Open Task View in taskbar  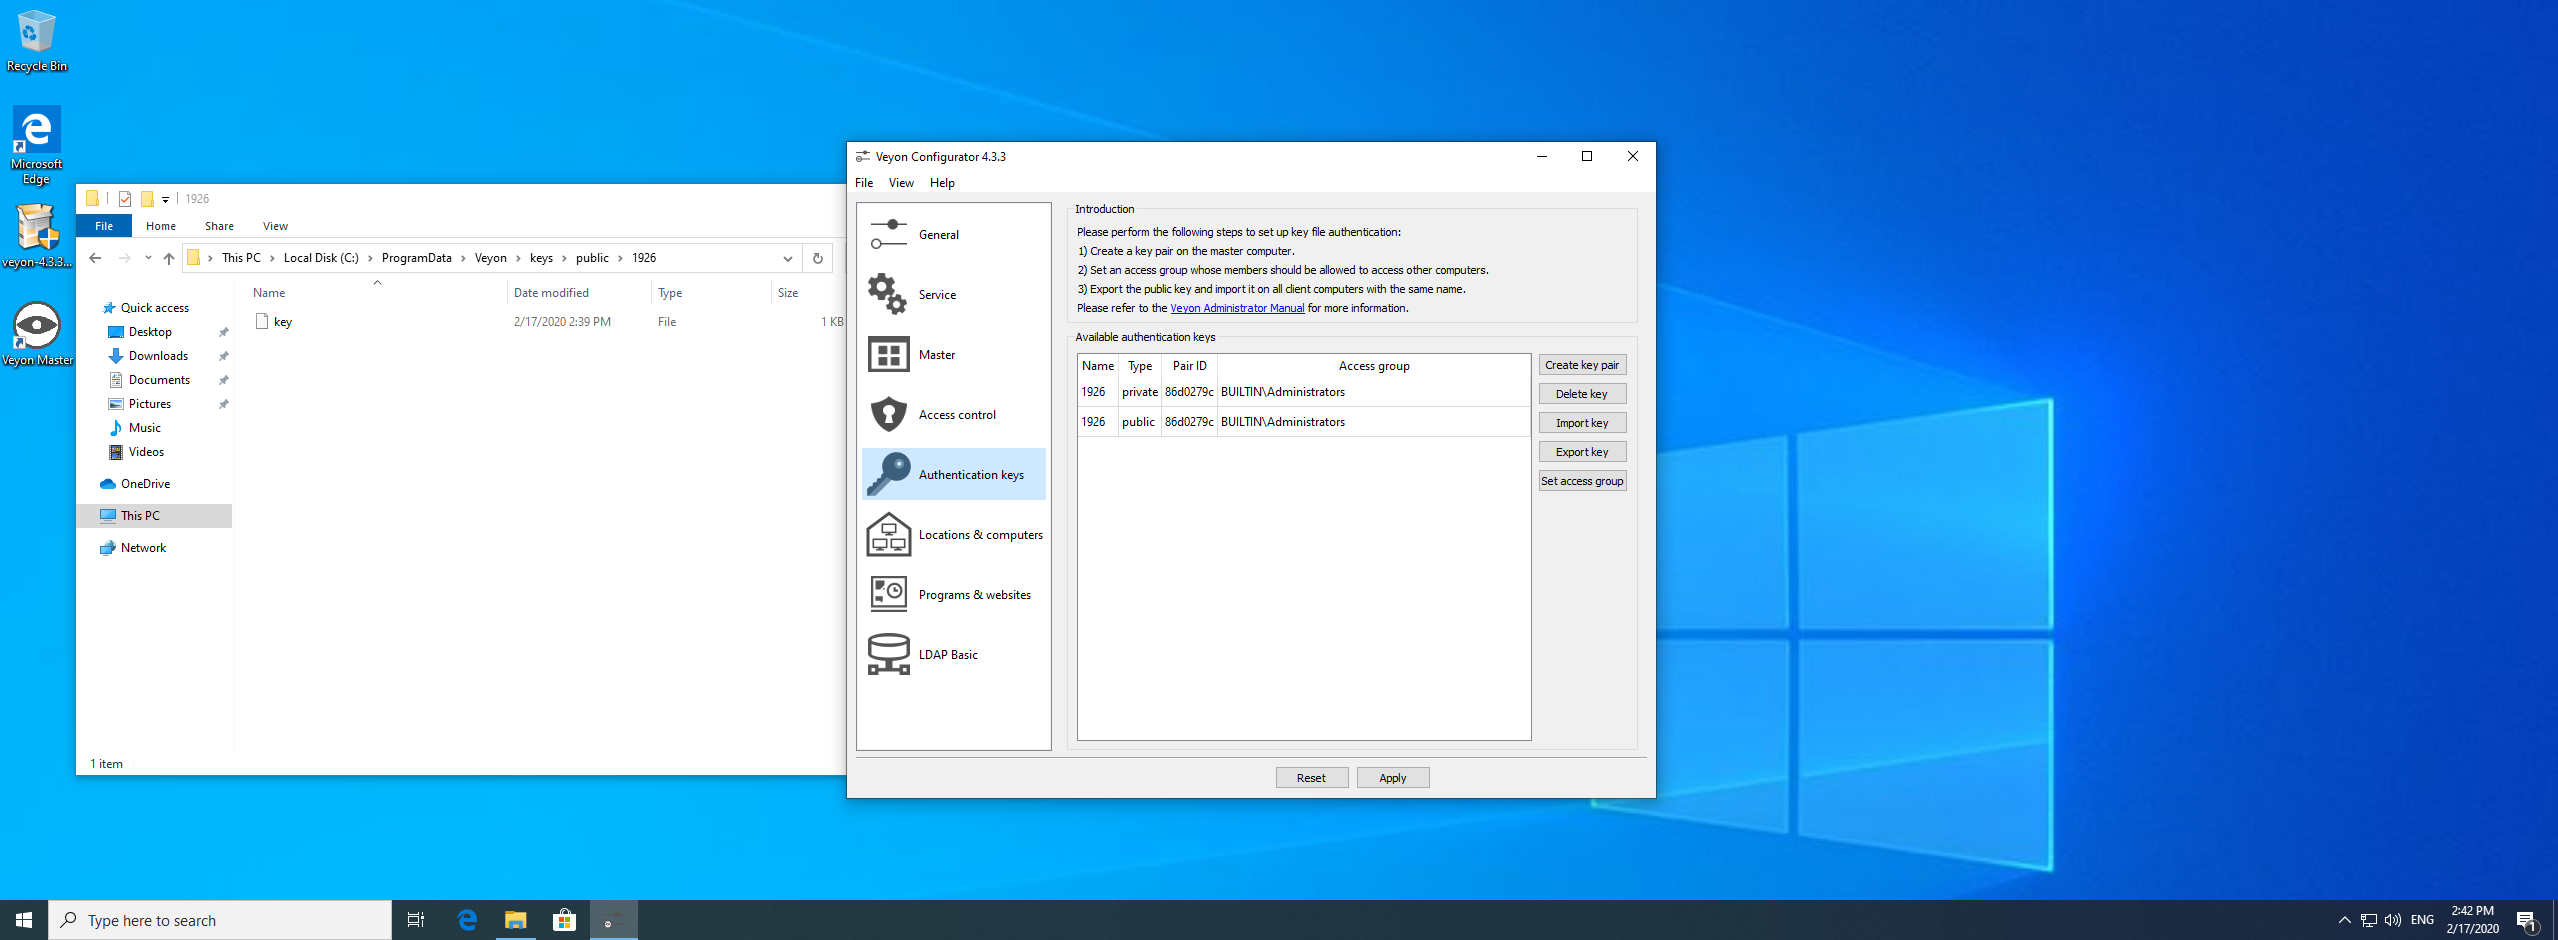tap(416, 920)
